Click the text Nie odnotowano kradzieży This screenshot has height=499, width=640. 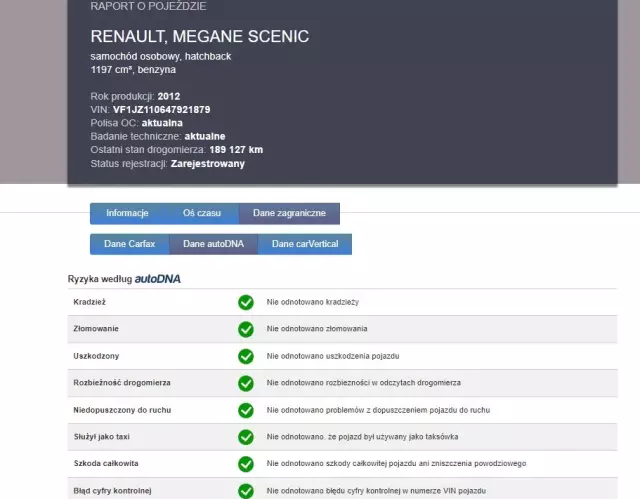[x=313, y=302]
